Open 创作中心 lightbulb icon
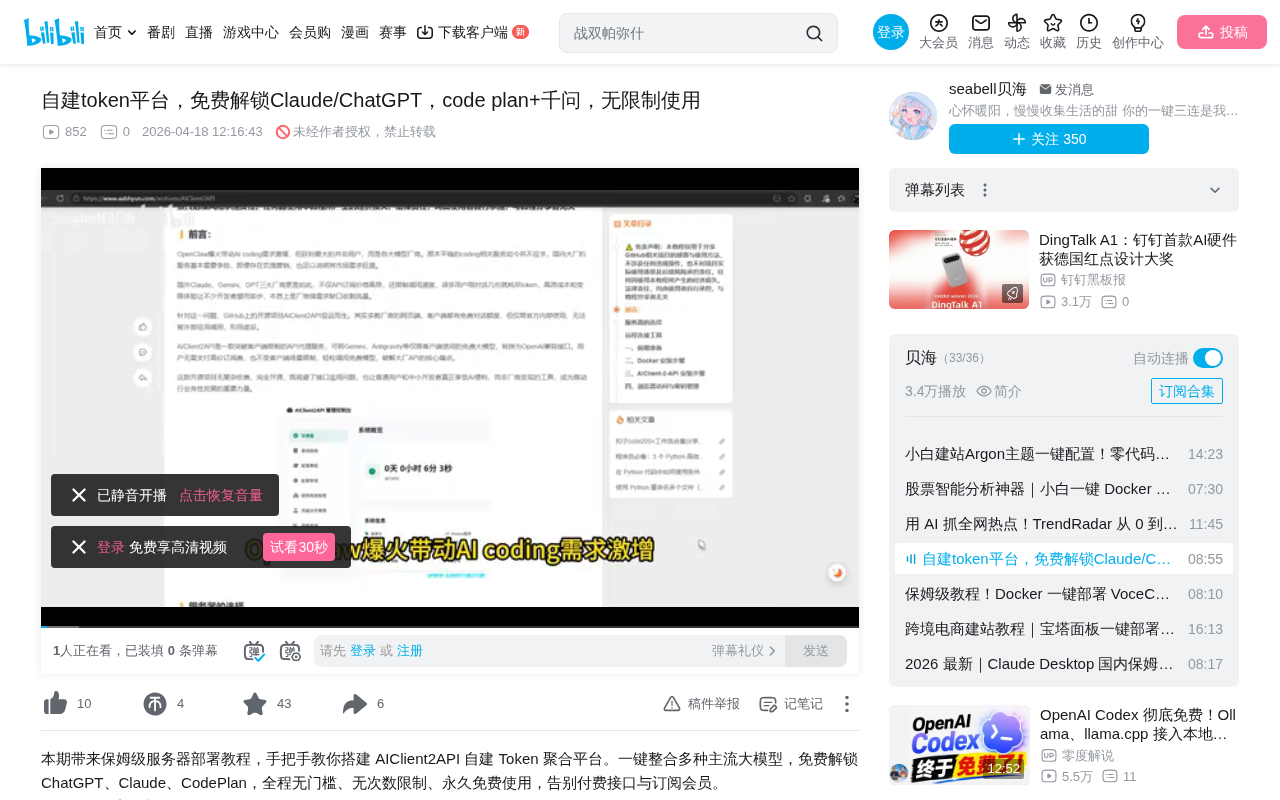 (x=1138, y=23)
